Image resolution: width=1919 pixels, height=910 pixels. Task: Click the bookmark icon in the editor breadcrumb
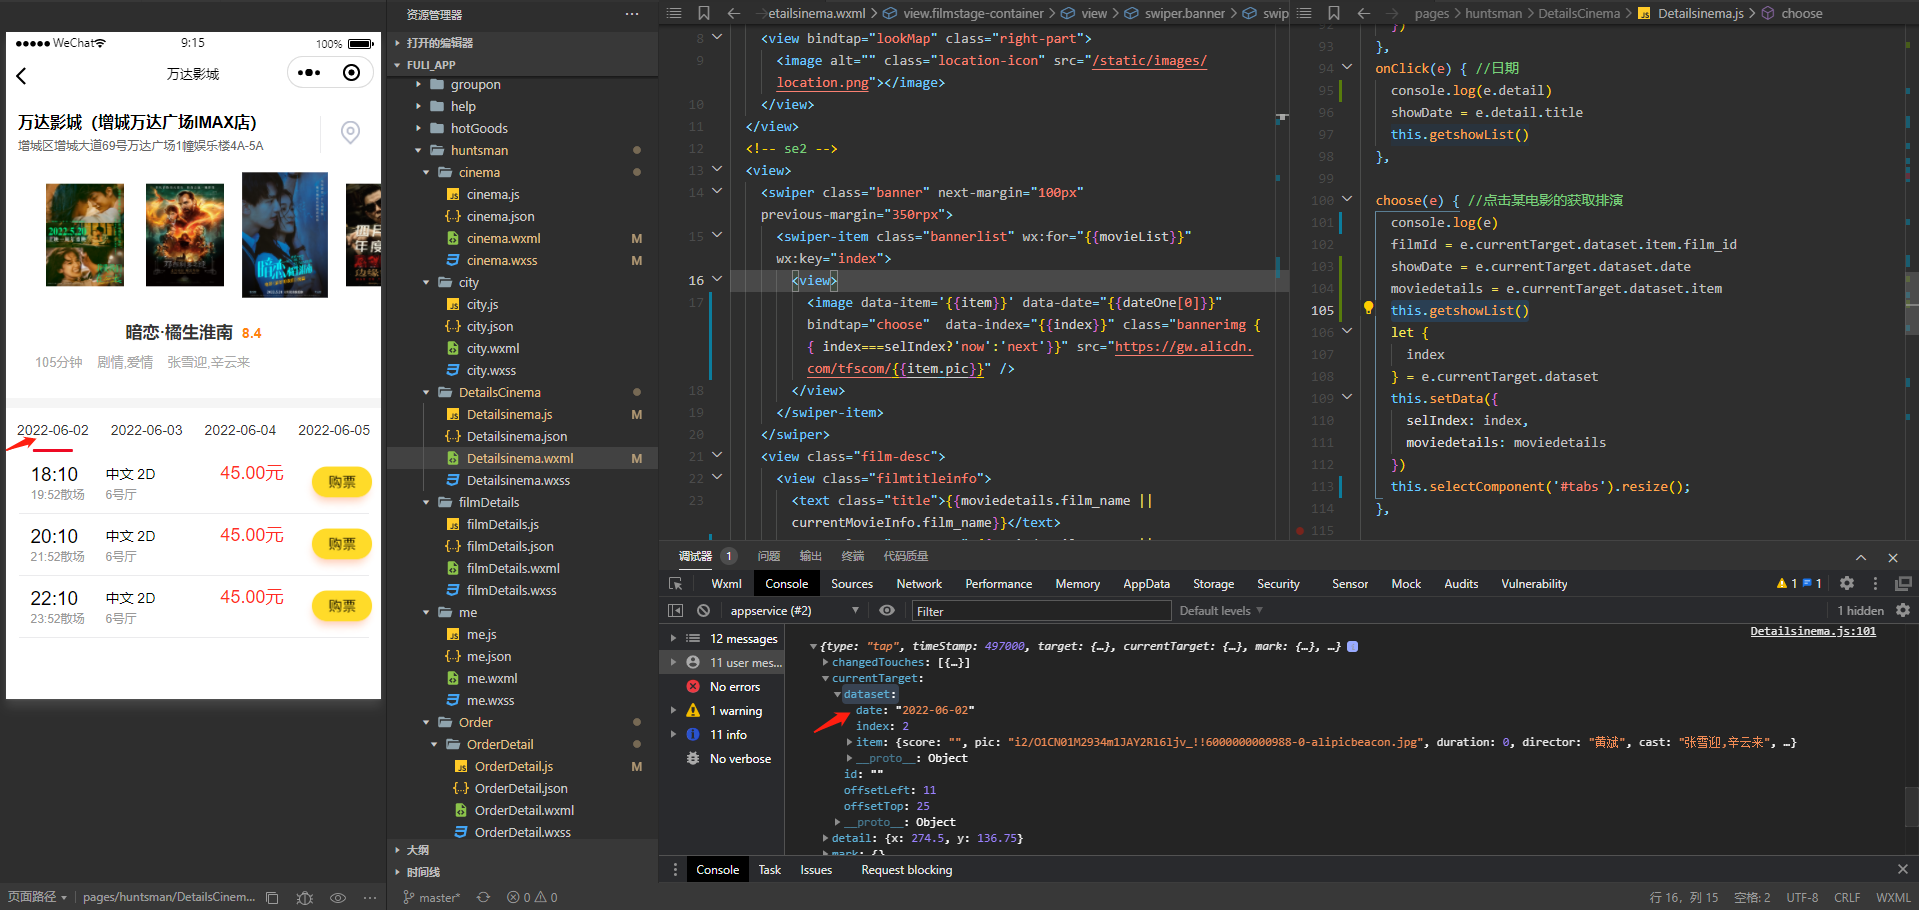pos(704,13)
